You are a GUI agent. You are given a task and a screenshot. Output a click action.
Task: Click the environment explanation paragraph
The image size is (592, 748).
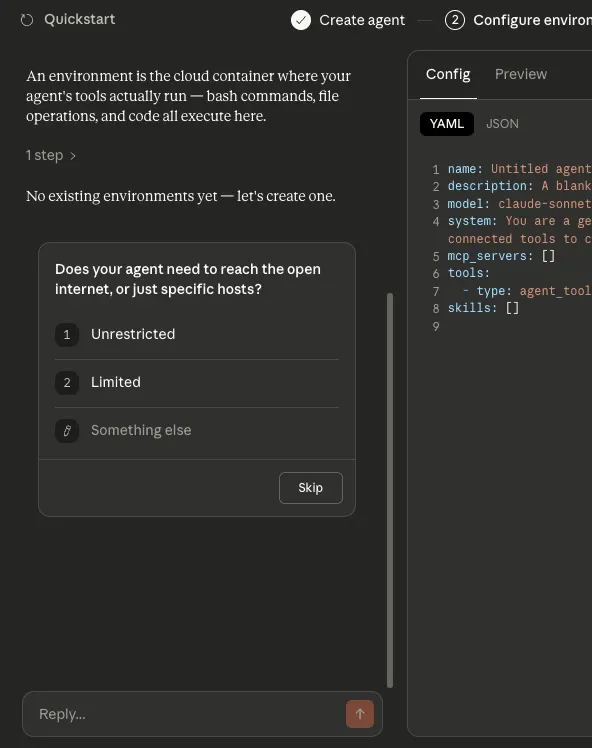(188, 96)
